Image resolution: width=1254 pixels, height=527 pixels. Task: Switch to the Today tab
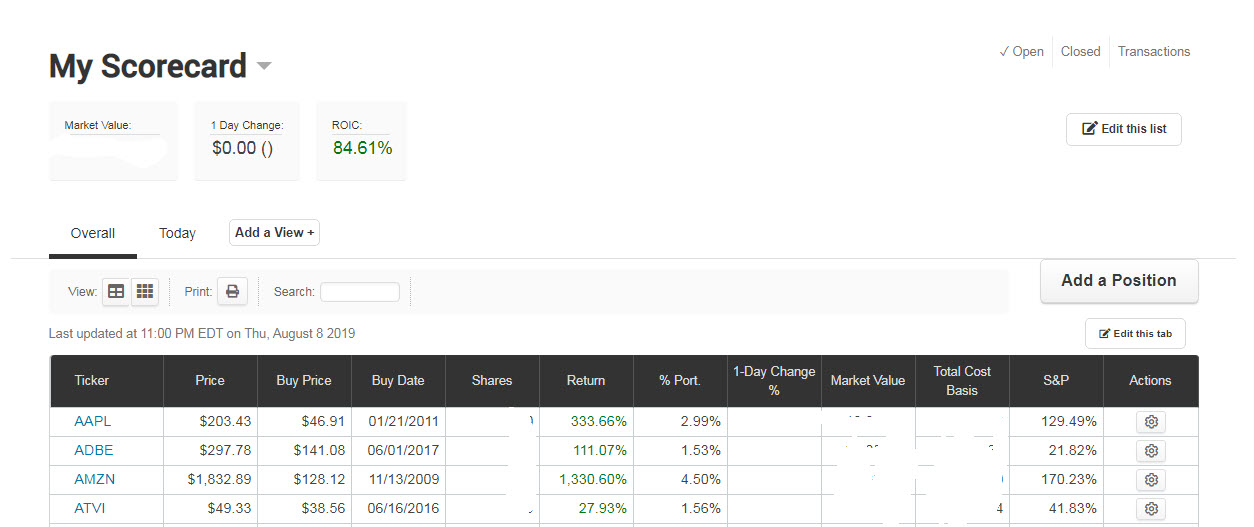tap(177, 233)
